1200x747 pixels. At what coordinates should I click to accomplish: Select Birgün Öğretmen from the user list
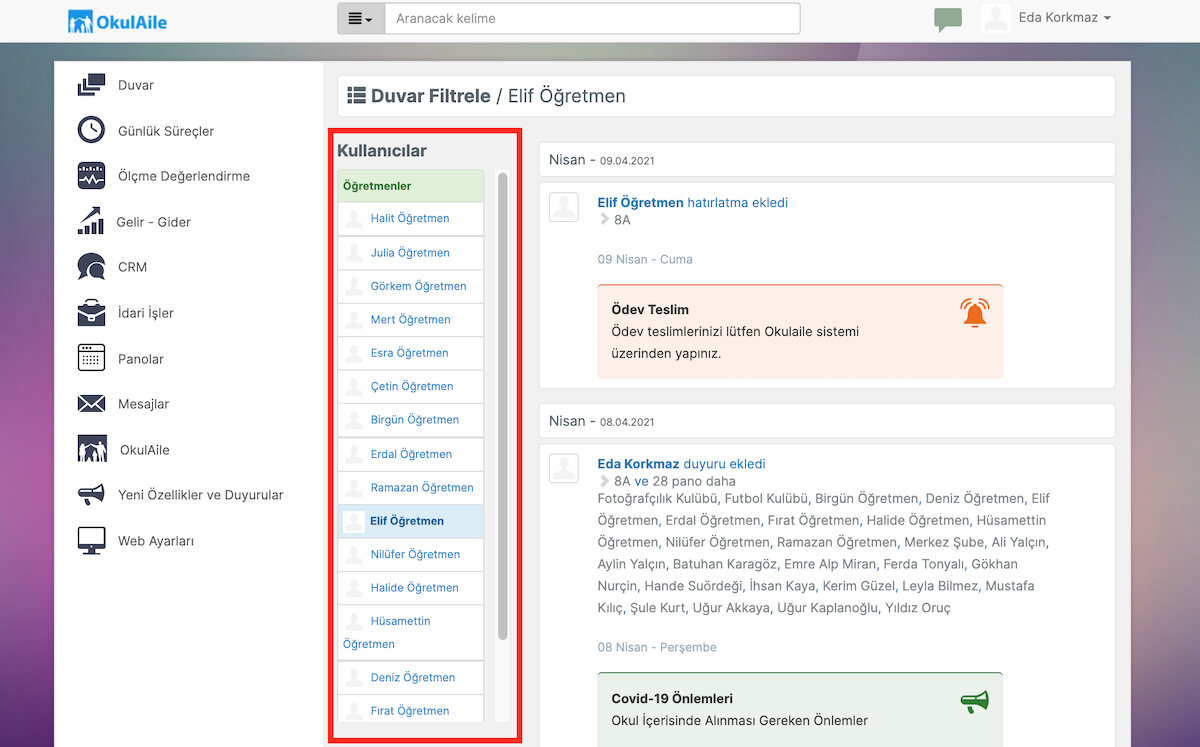point(410,420)
